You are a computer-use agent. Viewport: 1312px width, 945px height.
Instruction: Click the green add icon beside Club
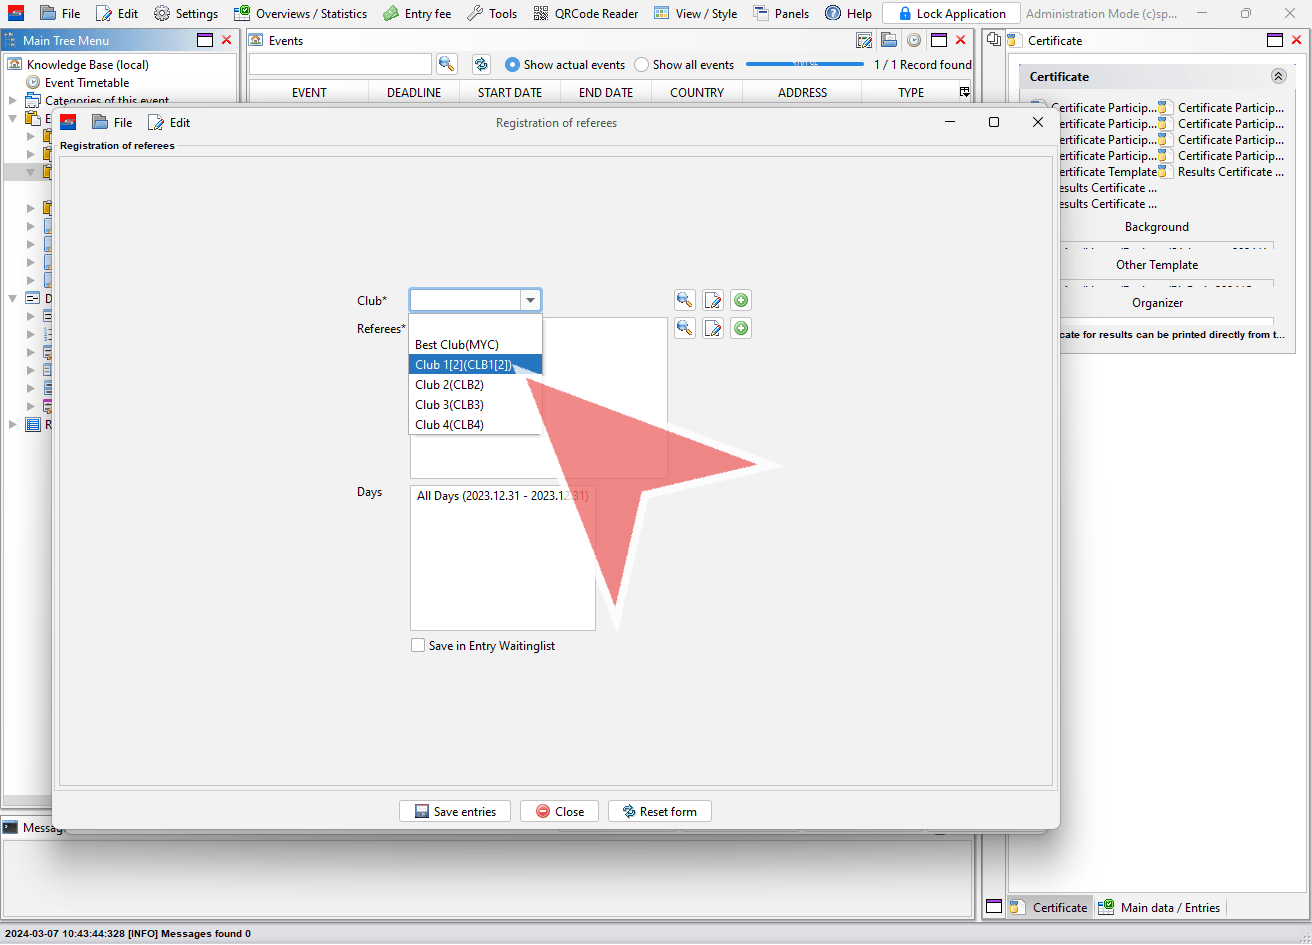coord(740,300)
